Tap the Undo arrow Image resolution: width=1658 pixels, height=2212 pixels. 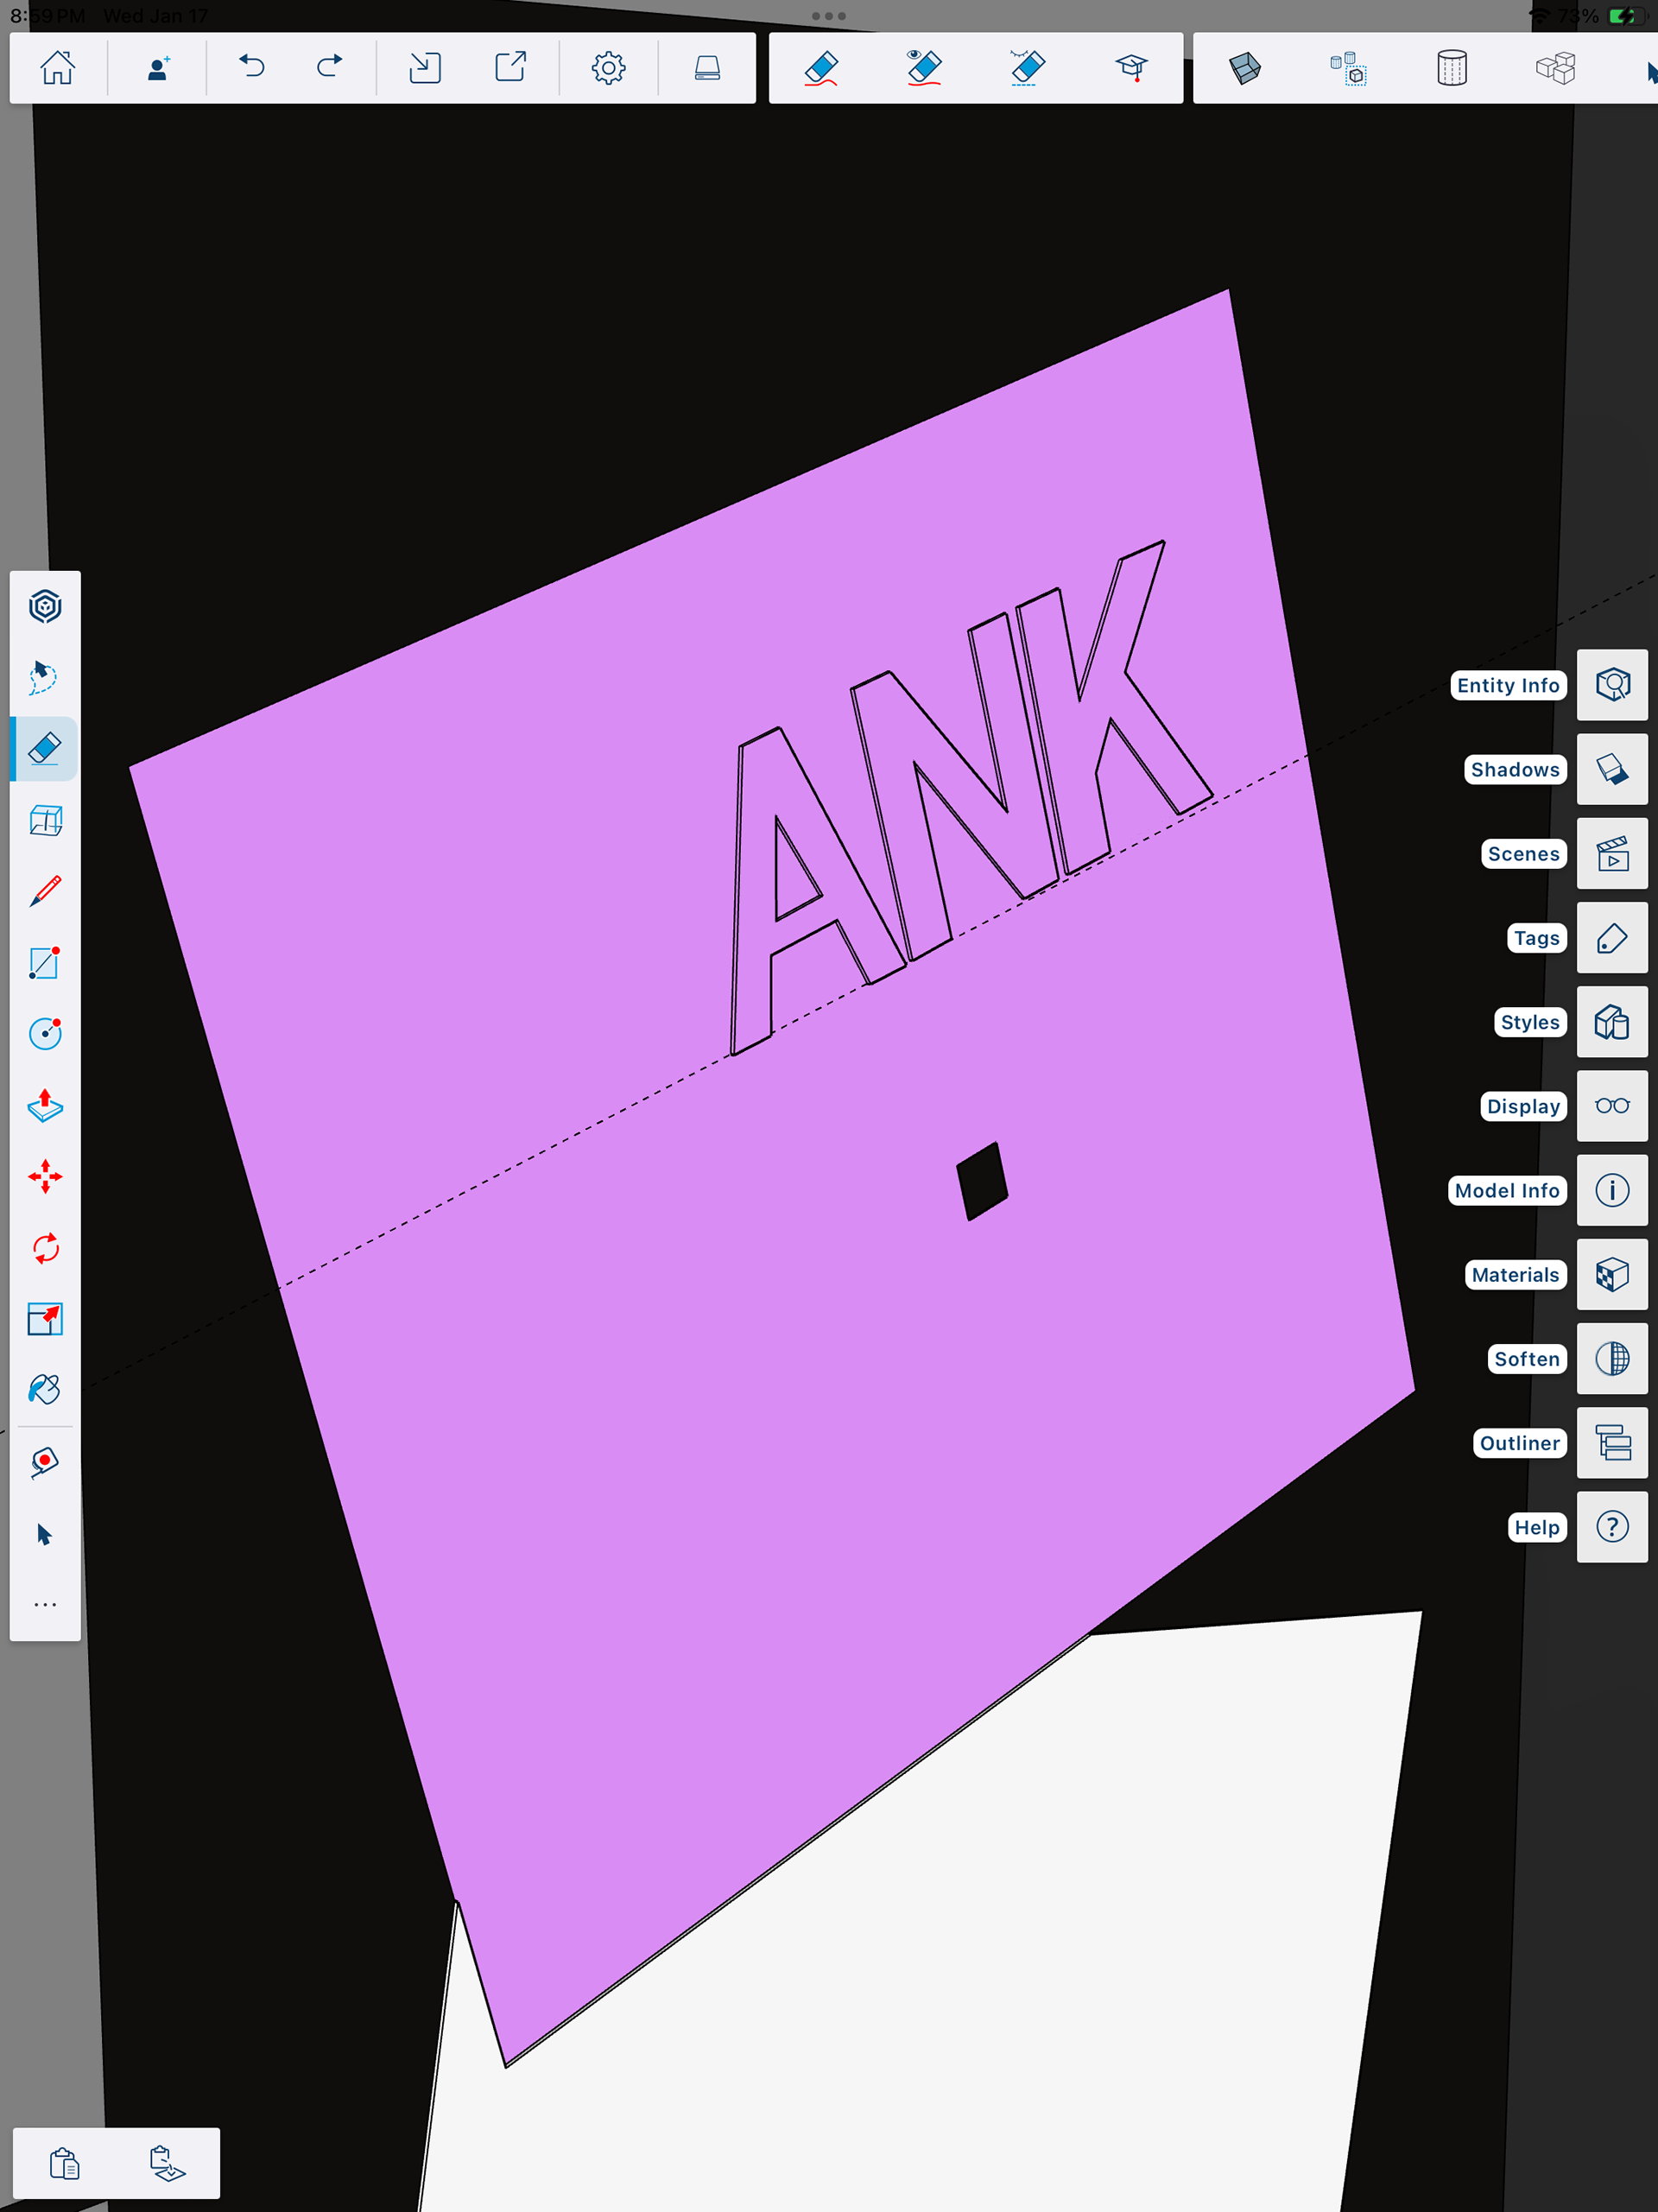tap(251, 68)
